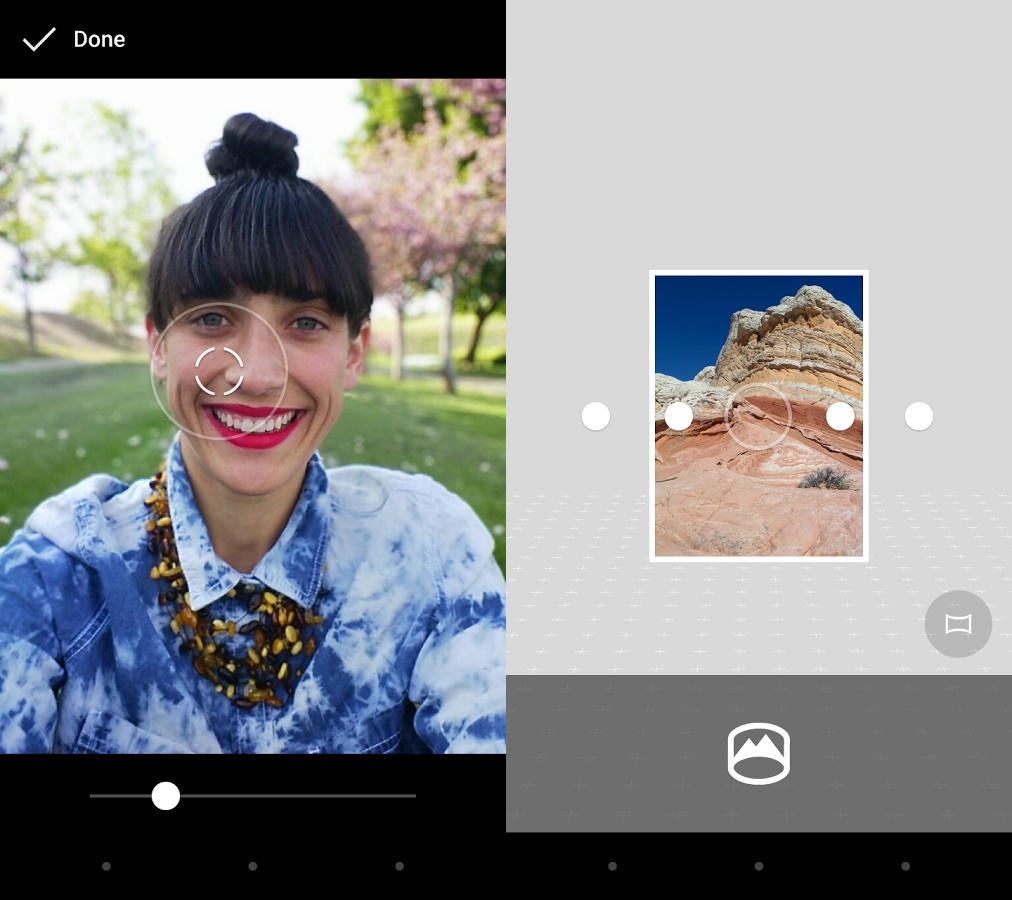Tap the Photo Sphere mountain shutter icon
Screen dimensions: 1012x900
coord(758,753)
